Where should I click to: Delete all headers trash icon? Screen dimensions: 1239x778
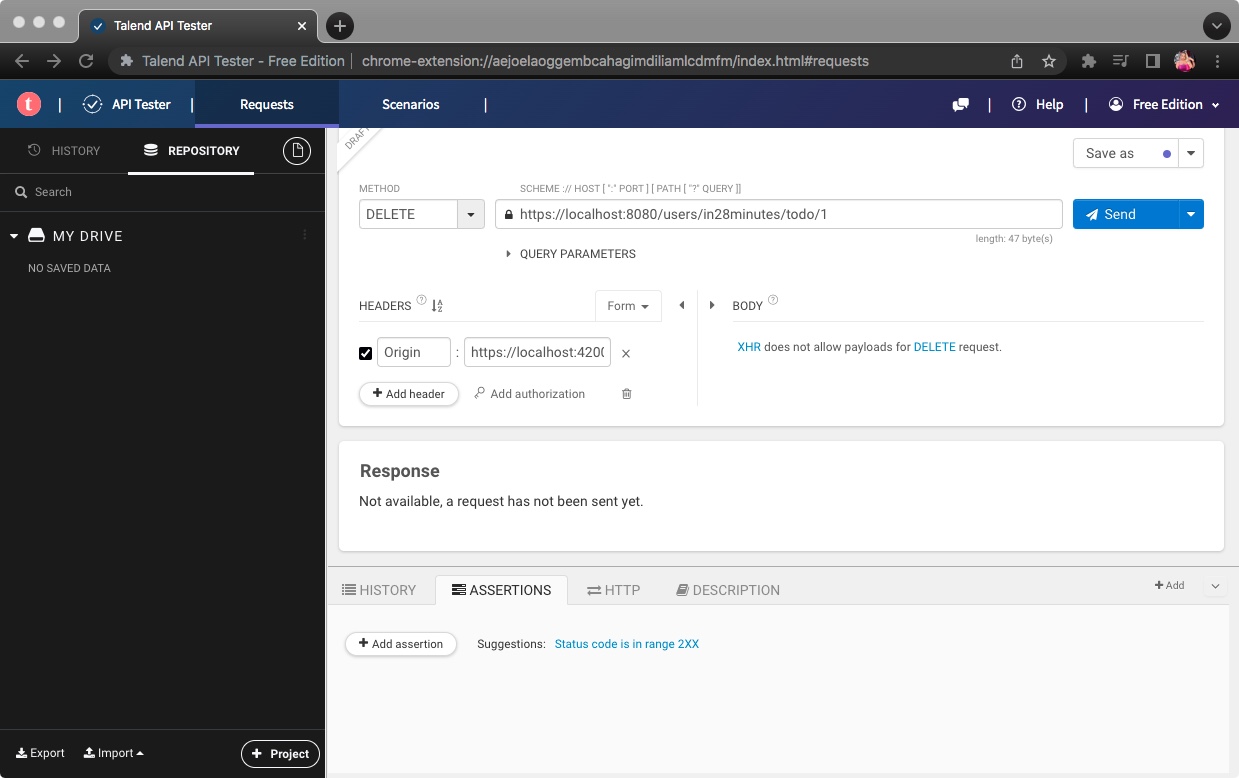tap(627, 394)
